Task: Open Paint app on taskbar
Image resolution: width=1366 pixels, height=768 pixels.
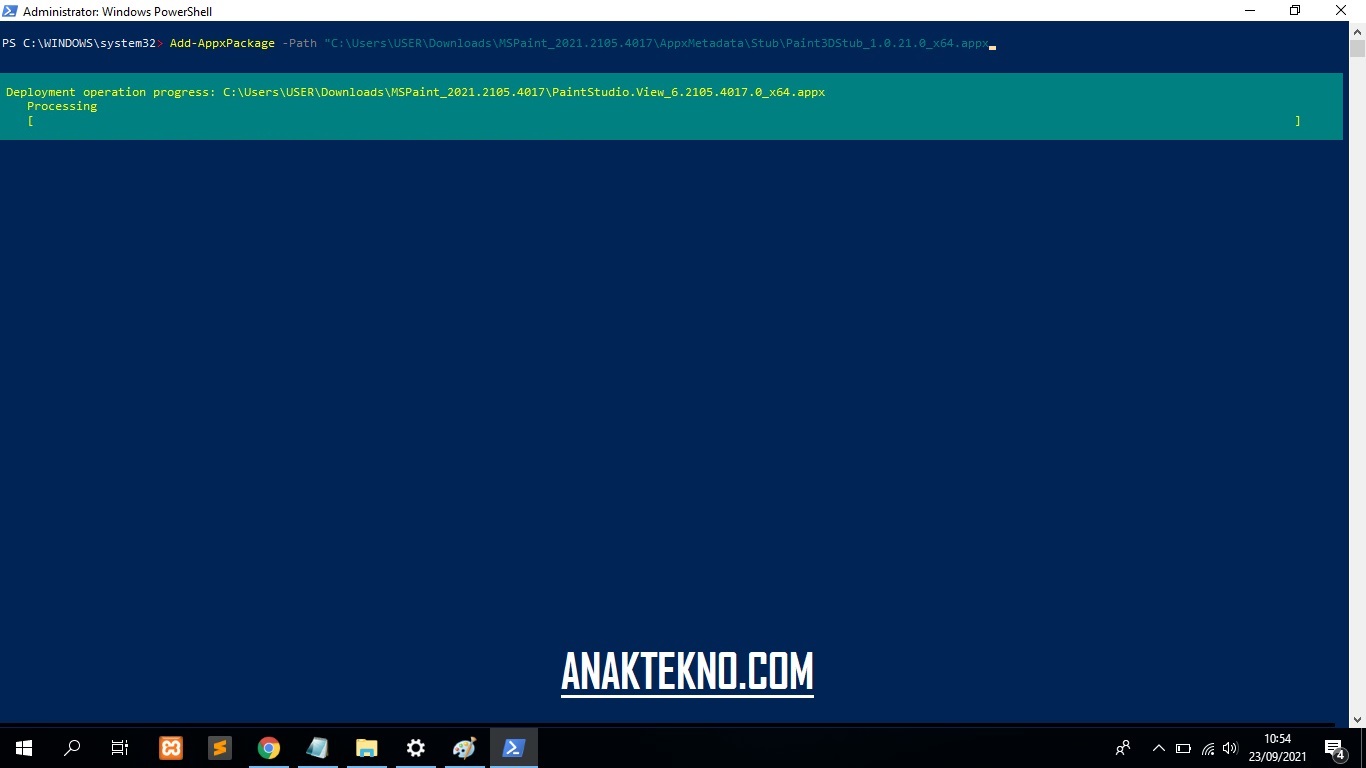Action: click(464, 748)
